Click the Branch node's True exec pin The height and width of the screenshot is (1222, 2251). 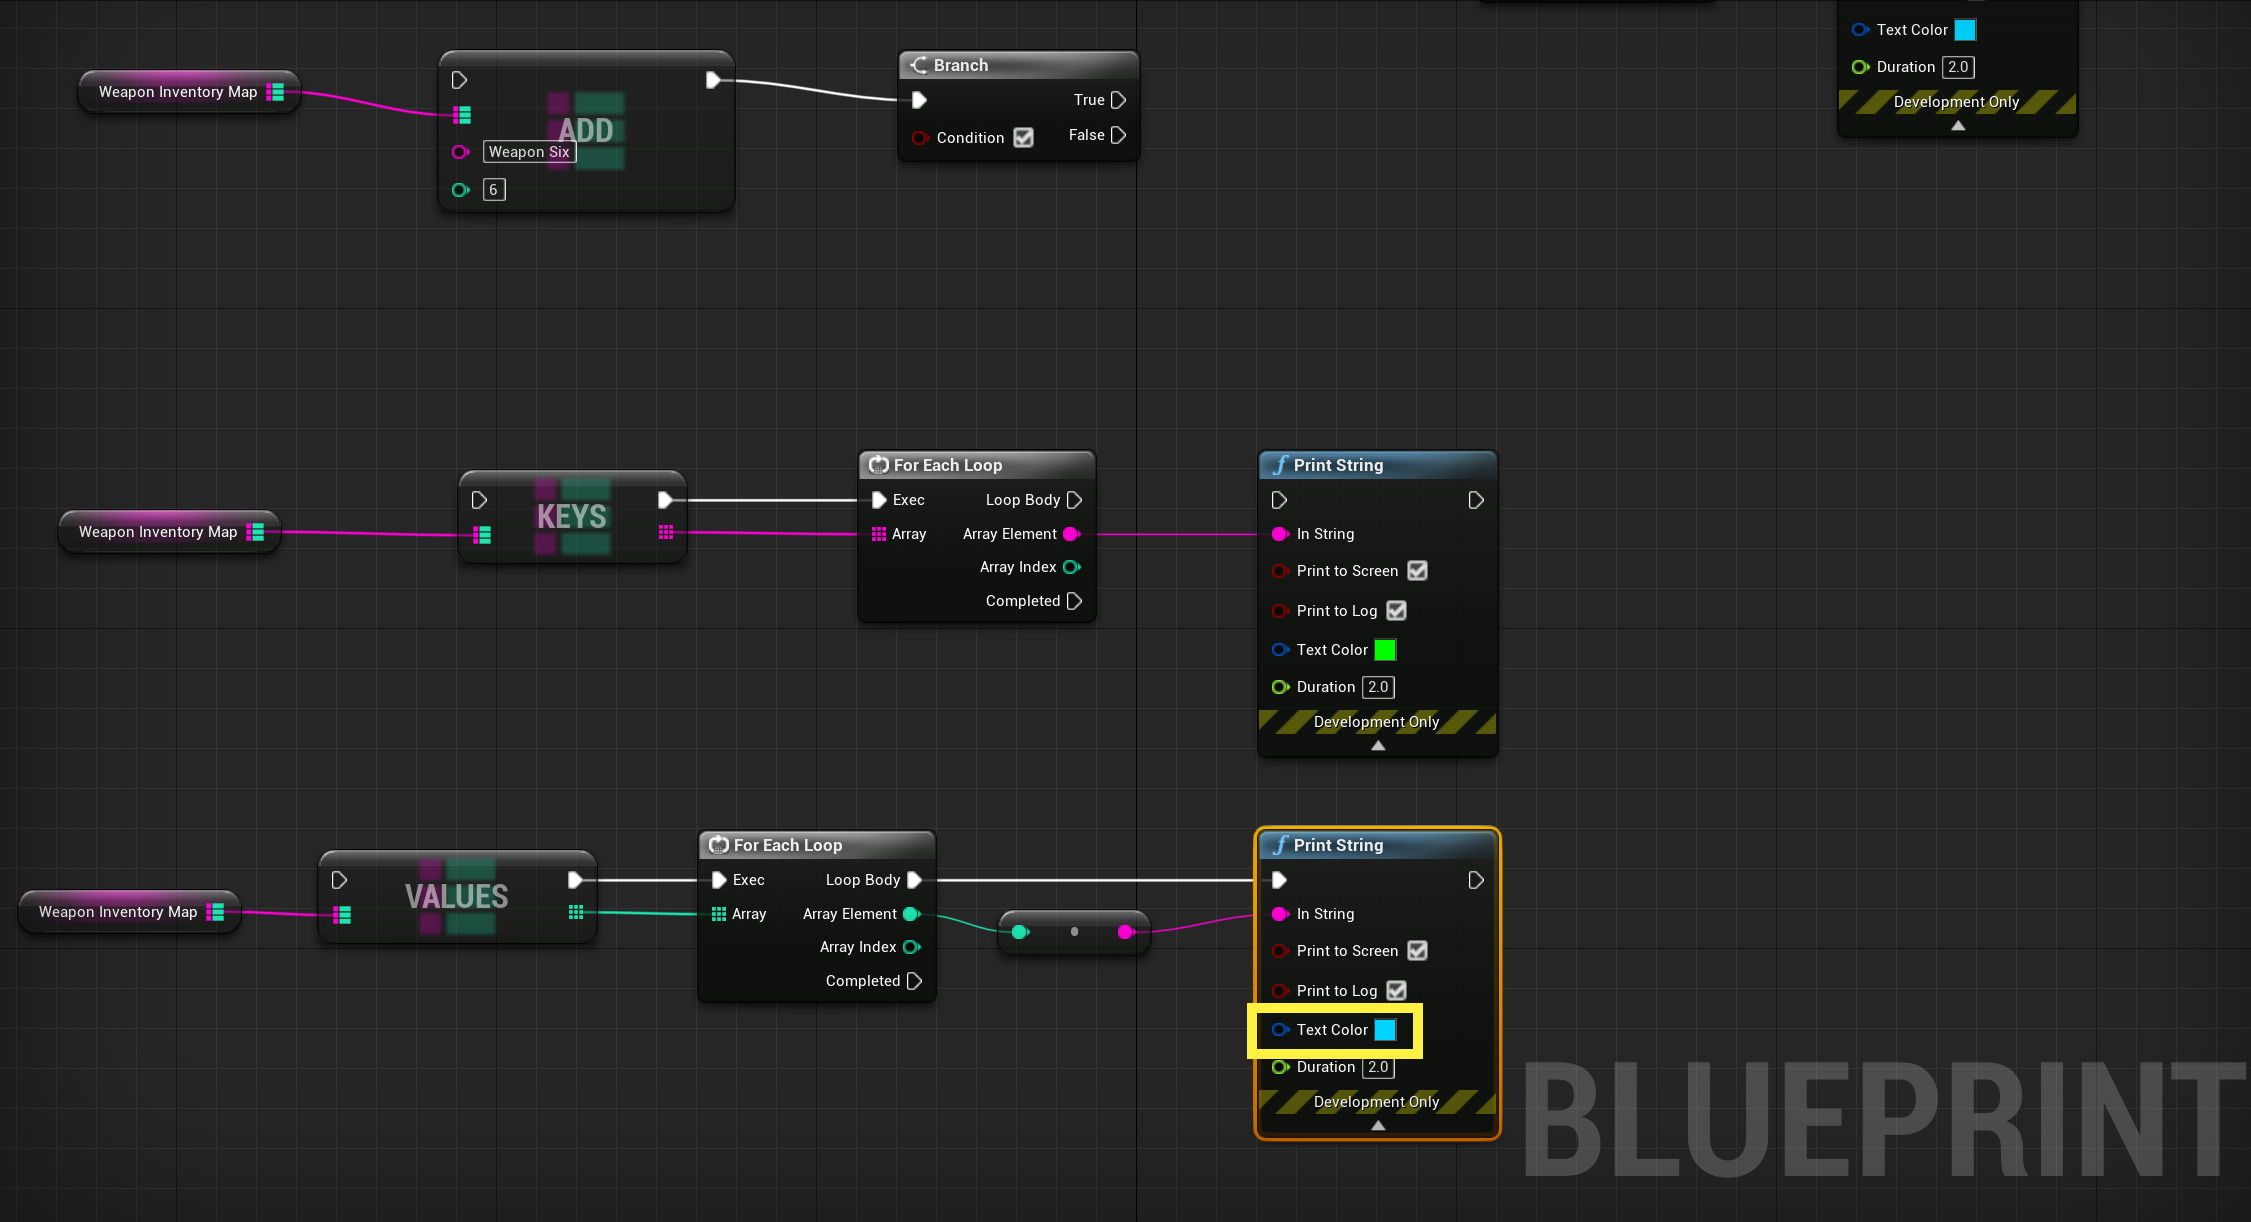[x=1118, y=100]
